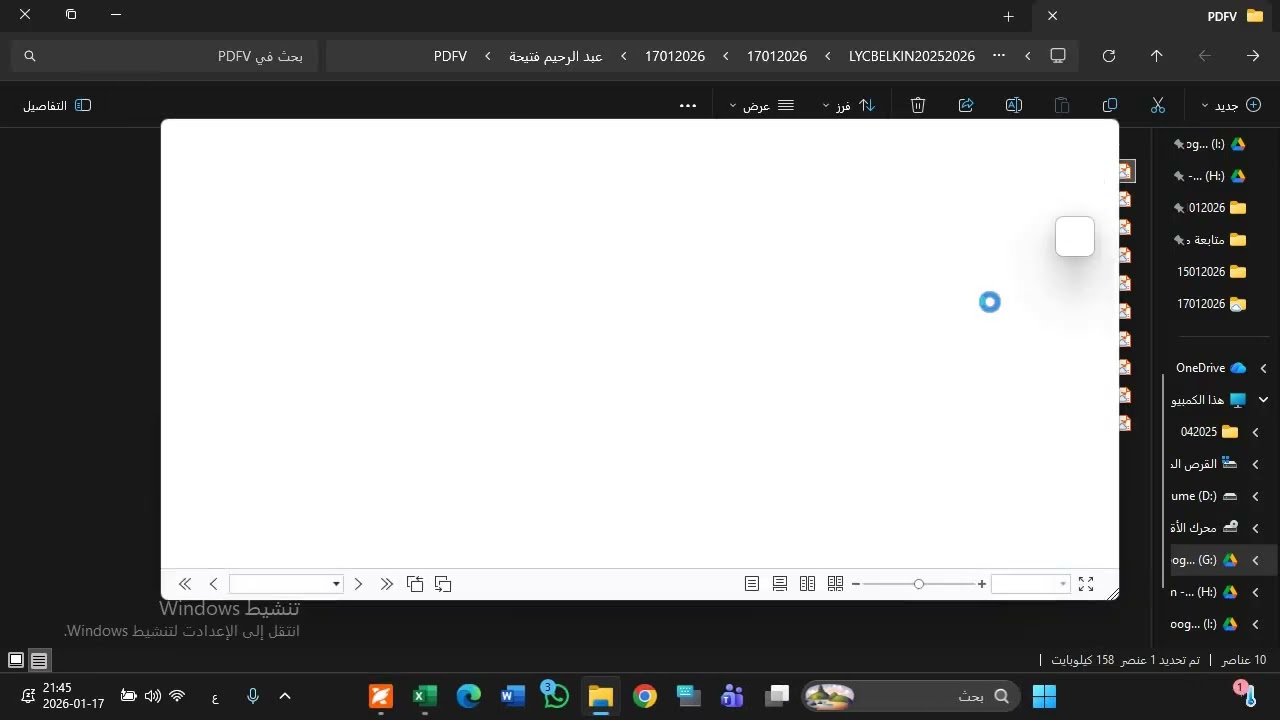Adjust the preview zoom slider handle

pyautogui.click(x=919, y=584)
